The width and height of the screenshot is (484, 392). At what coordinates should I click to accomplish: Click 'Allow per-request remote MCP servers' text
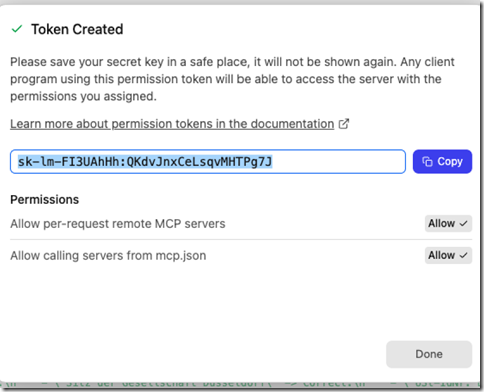click(x=118, y=224)
